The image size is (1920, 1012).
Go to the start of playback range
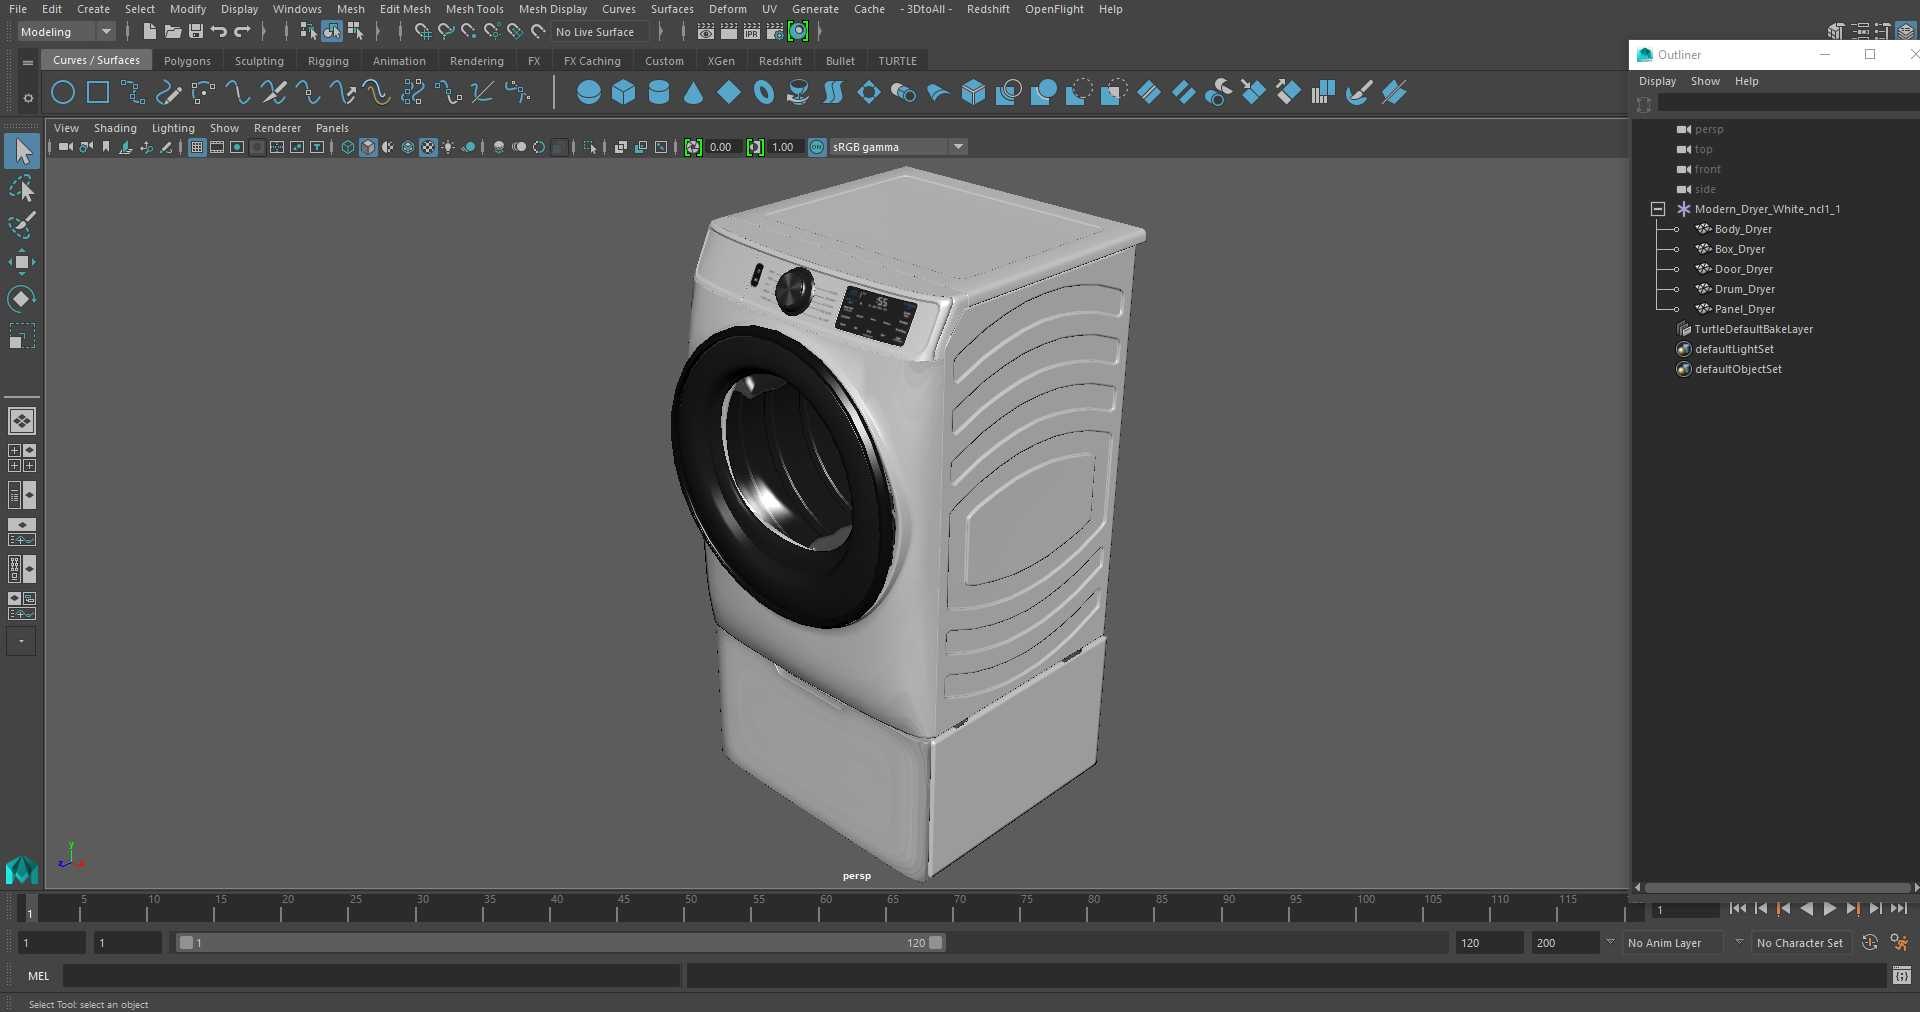tap(1737, 909)
